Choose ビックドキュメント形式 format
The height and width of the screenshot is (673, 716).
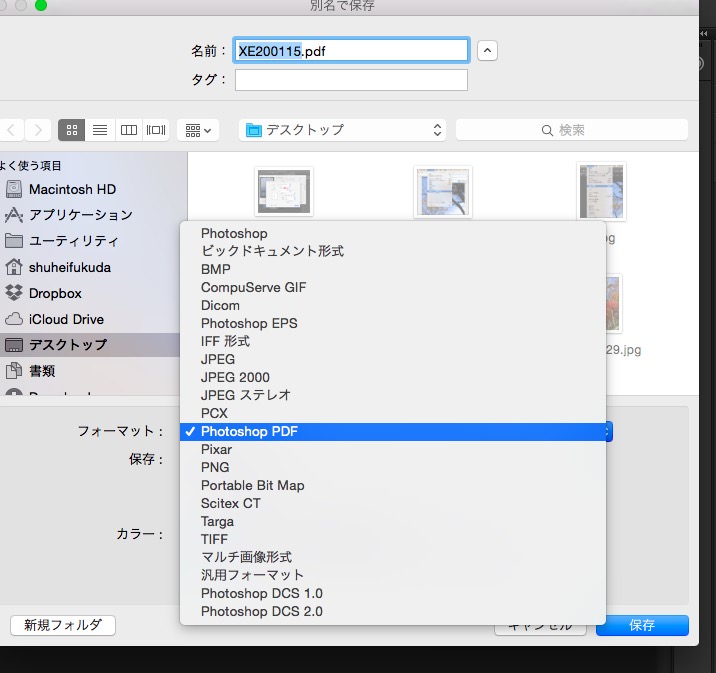click(393, 251)
